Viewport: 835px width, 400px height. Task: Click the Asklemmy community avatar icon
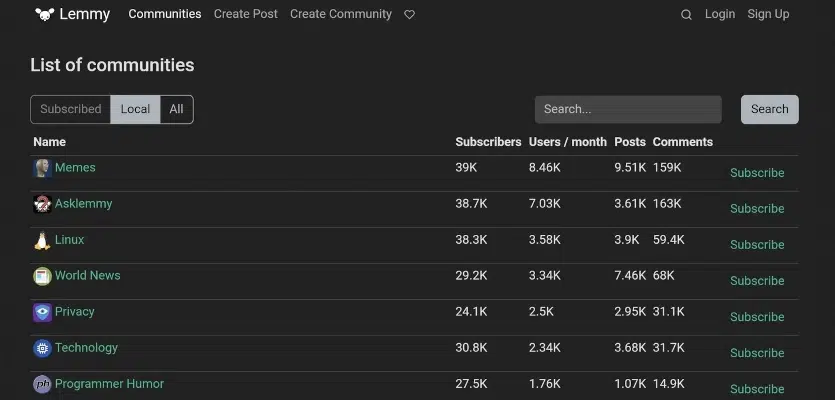[x=42, y=204]
